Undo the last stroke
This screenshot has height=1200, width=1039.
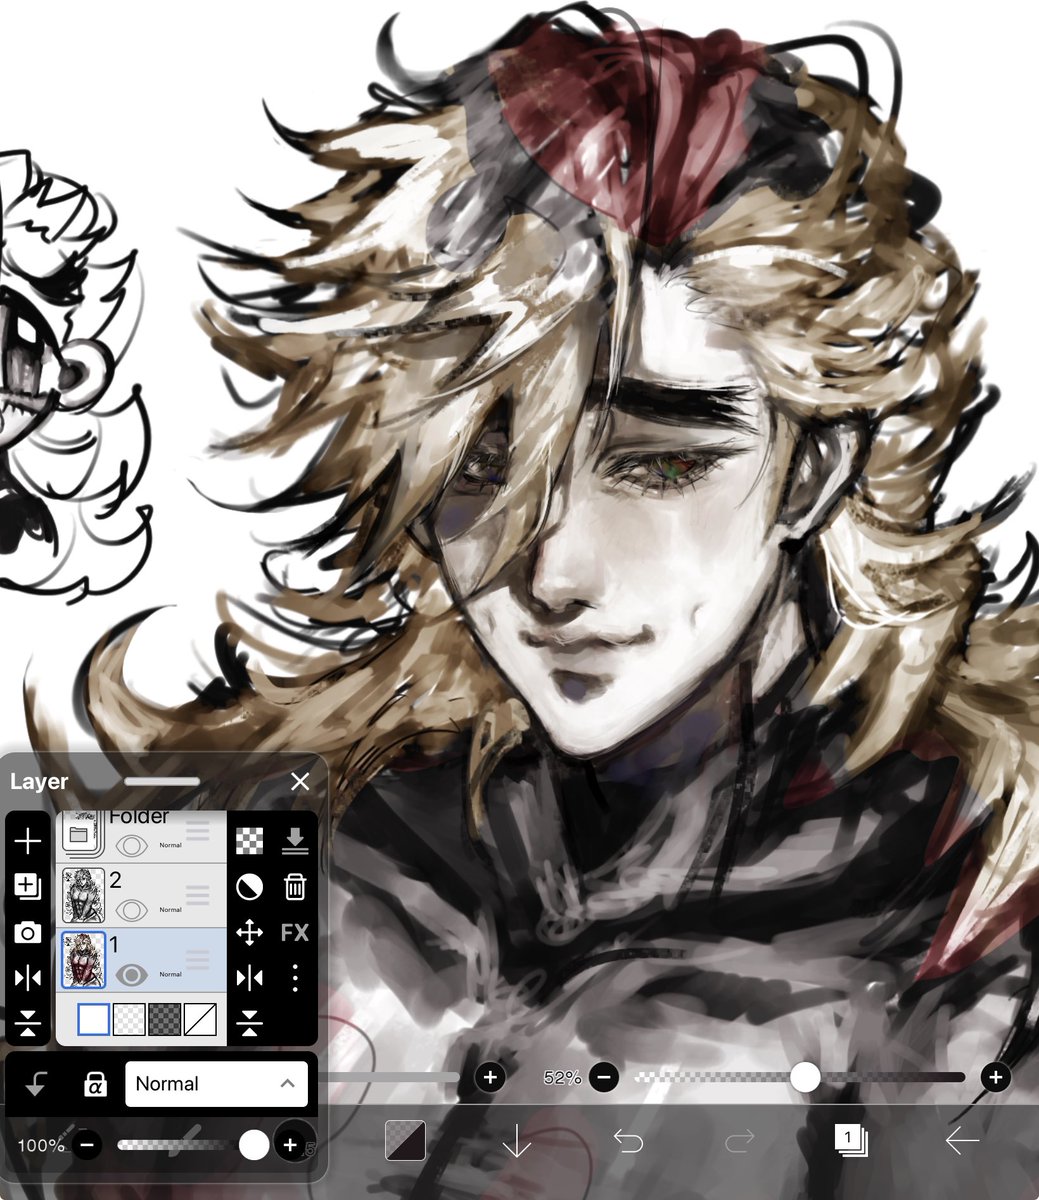point(628,1140)
